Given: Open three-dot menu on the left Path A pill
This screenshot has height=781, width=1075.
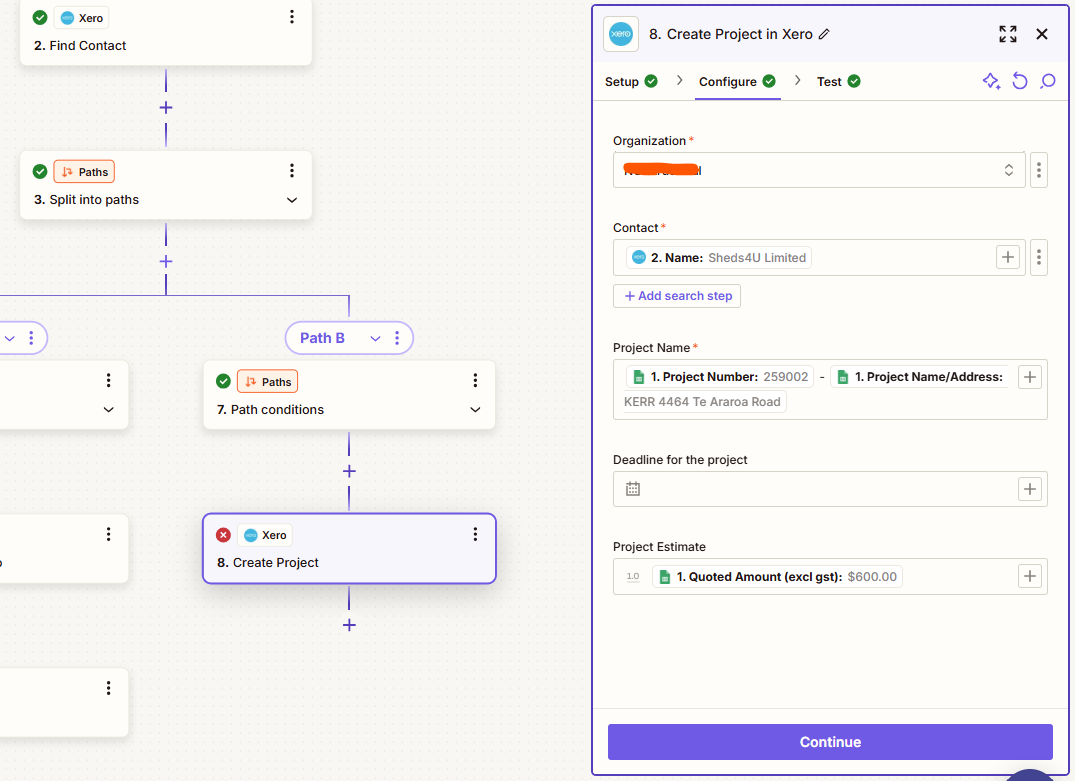Looking at the screenshot, I should tap(31, 338).
